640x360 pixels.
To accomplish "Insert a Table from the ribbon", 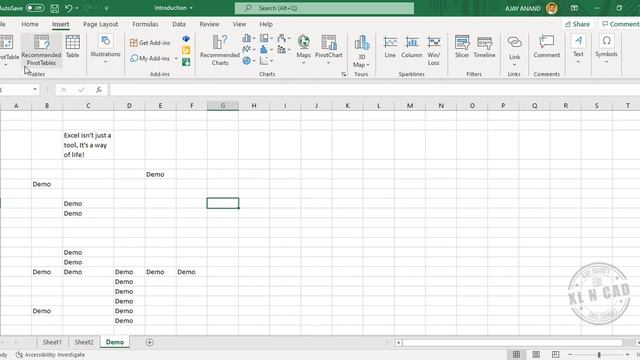I will click(x=73, y=46).
